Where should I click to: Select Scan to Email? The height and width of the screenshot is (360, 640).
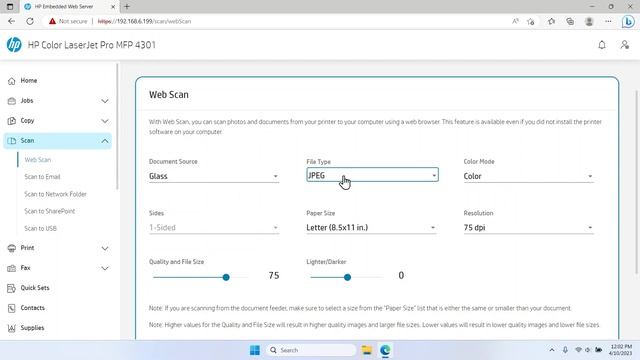pyautogui.click(x=42, y=177)
